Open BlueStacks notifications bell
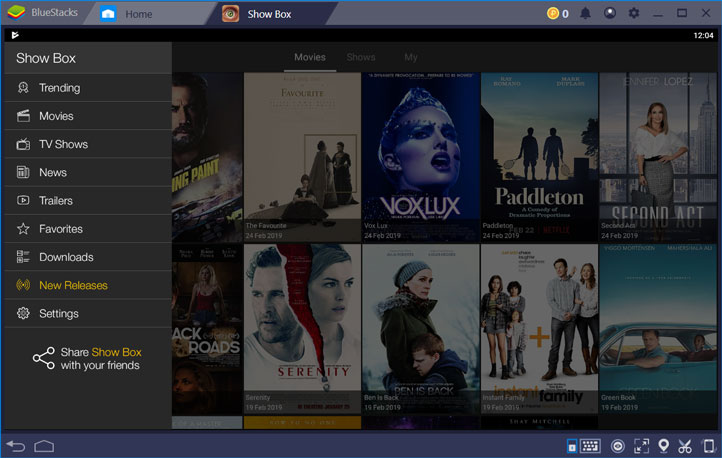 (585, 13)
